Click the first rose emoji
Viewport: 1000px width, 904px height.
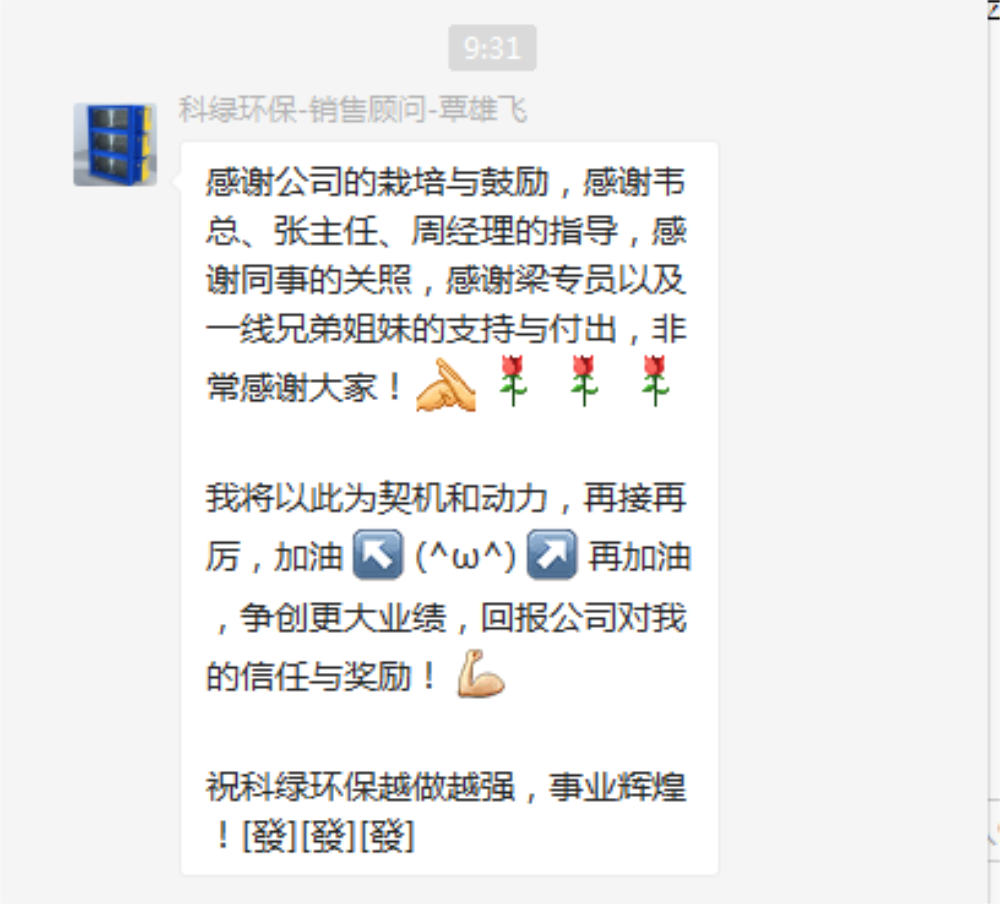point(512,381)
